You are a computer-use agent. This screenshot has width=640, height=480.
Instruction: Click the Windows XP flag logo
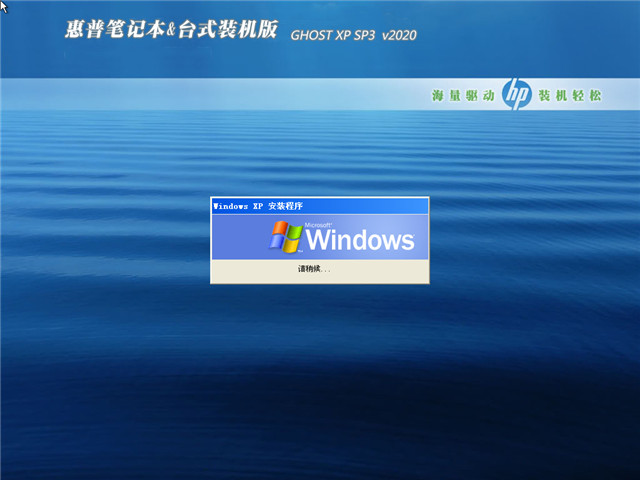click(285, 237)
